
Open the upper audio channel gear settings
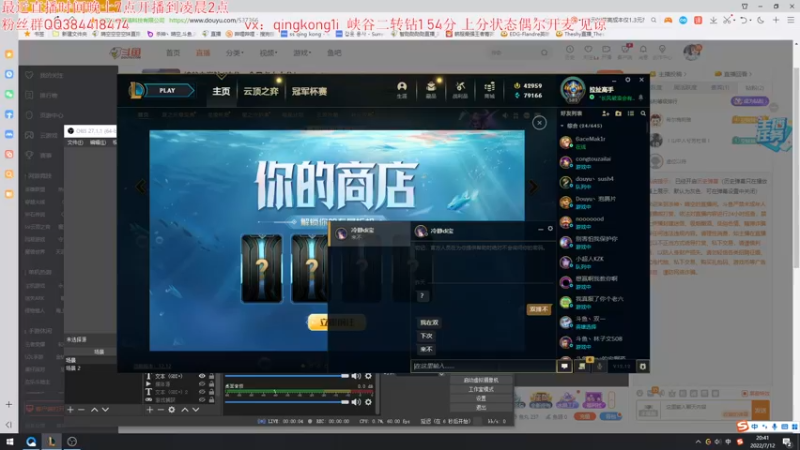click(x=368, y=376)
